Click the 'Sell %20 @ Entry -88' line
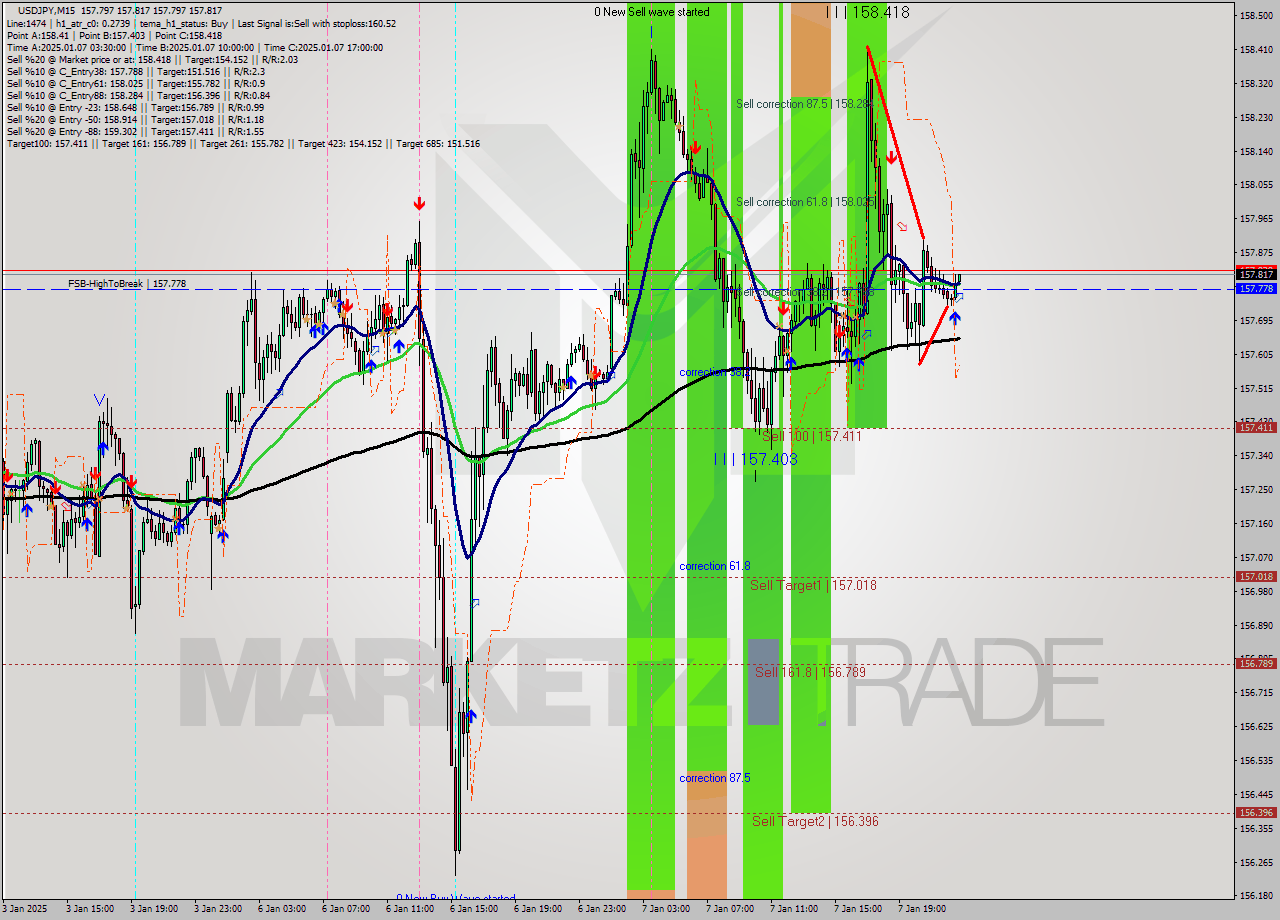1280x920 pixels. 135,131
